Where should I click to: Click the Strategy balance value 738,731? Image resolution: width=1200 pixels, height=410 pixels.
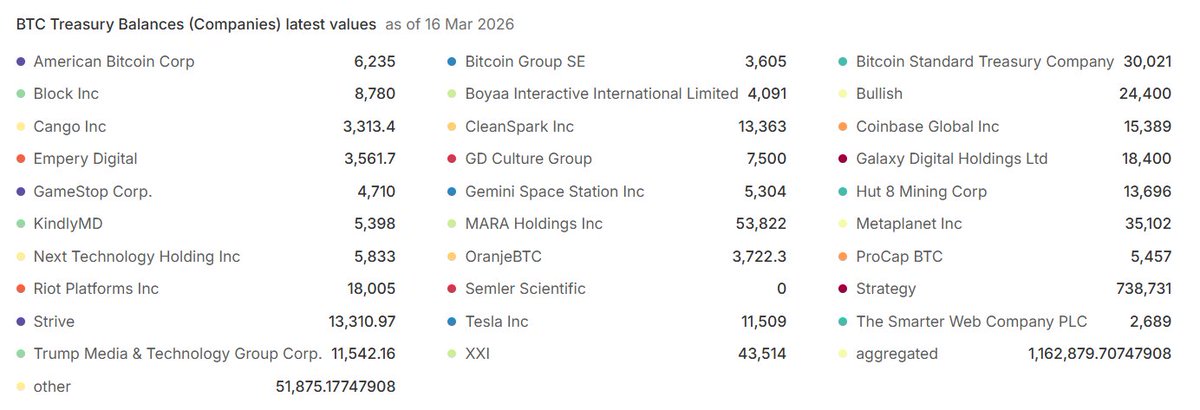click(x=1142, y=289)
